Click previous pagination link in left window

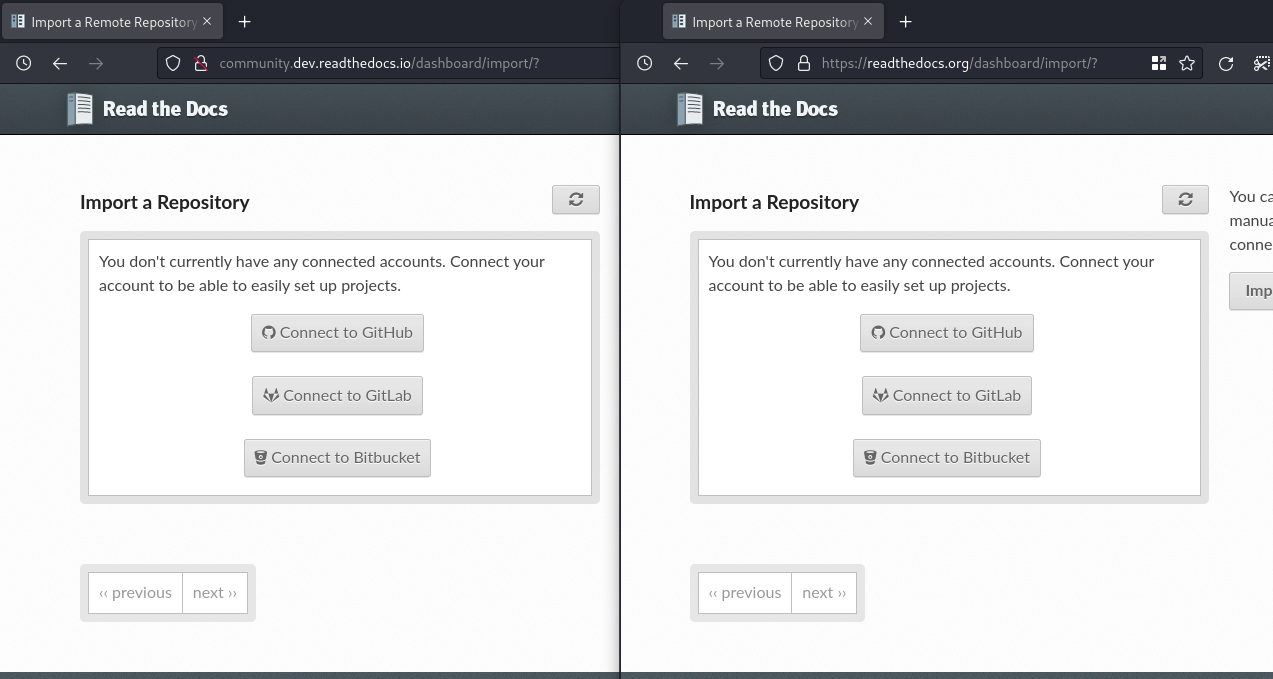[136, 593]
